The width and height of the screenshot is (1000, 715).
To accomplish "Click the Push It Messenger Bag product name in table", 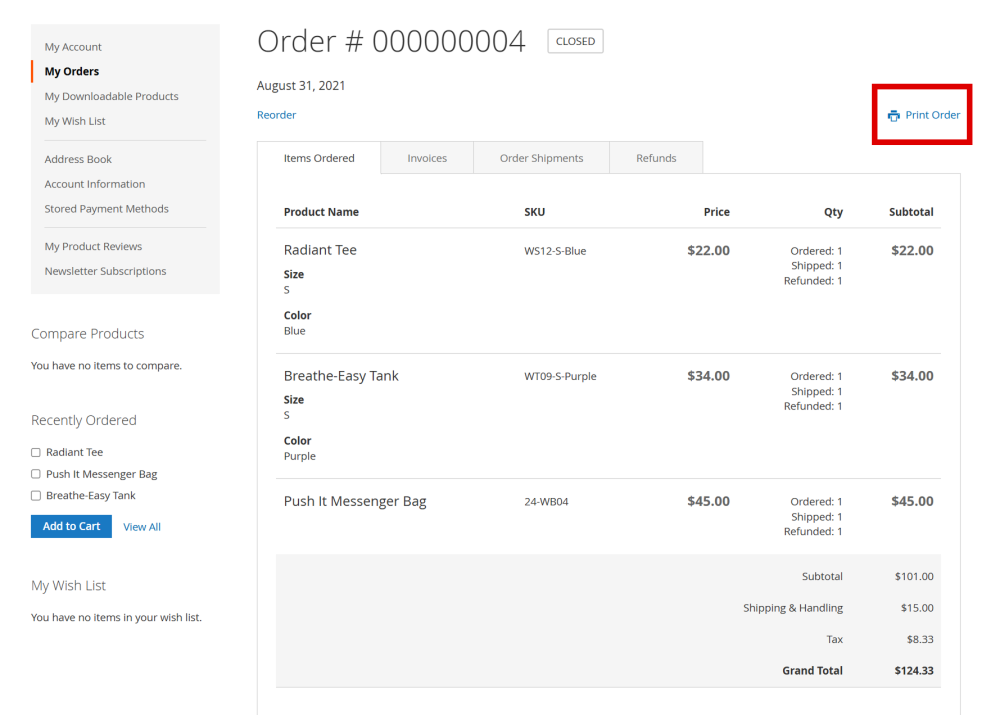I will coord(355,501).
